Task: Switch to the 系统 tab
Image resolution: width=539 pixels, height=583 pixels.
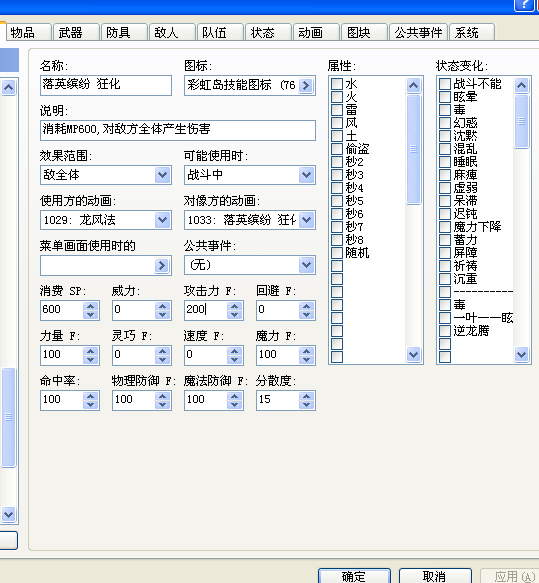Action: point(472,32)
